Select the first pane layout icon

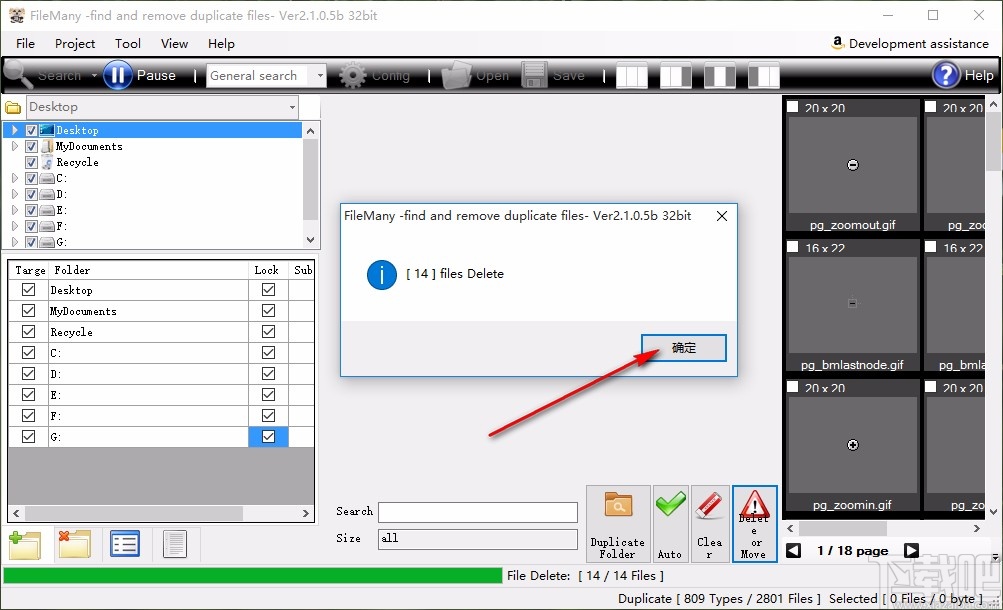point(632,75)
